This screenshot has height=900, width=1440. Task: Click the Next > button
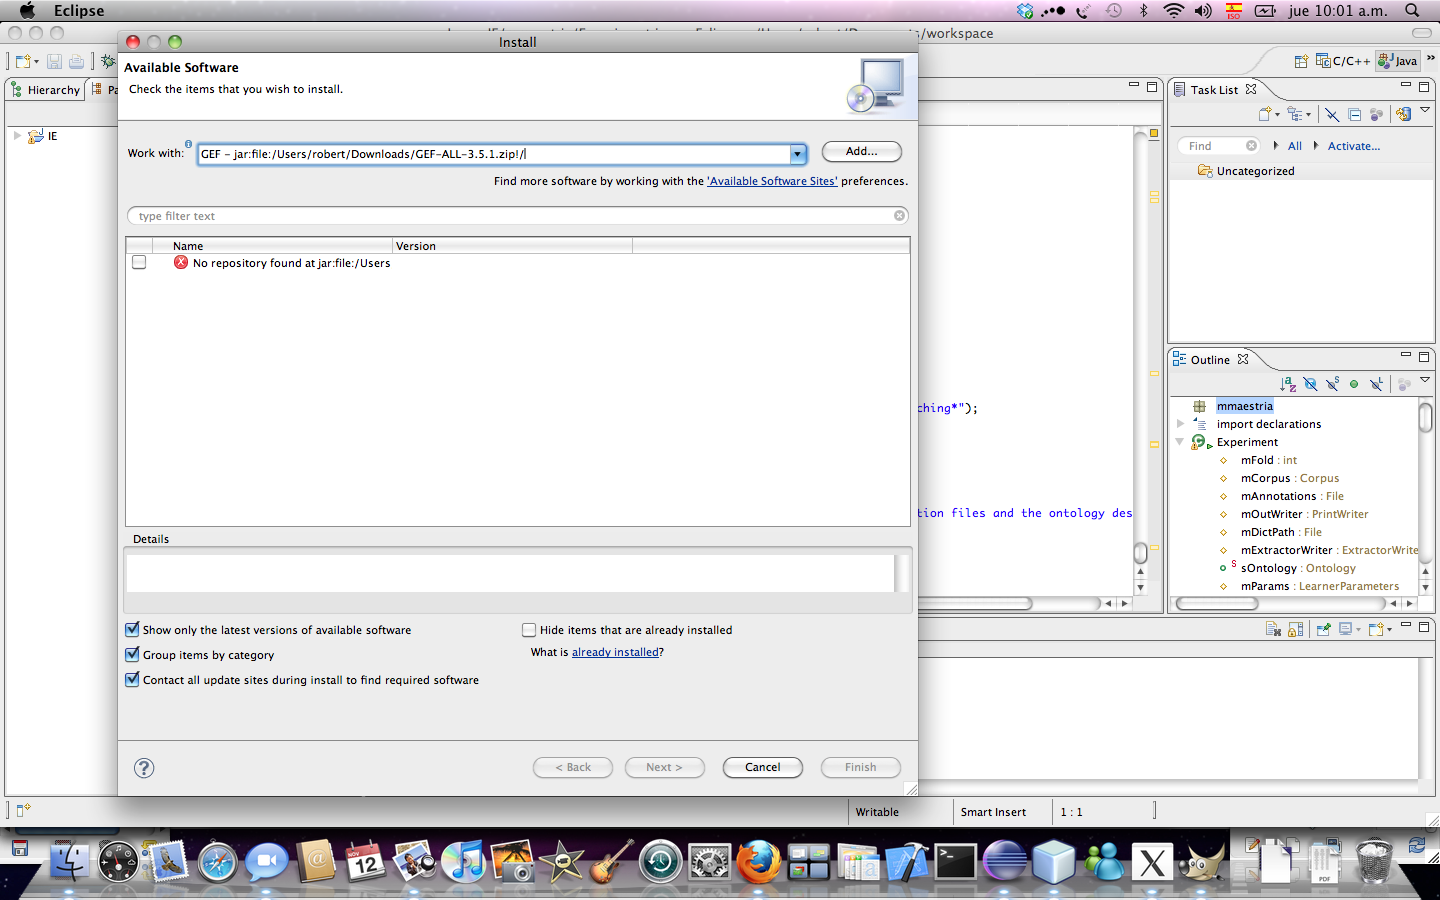tap(664, 767)
